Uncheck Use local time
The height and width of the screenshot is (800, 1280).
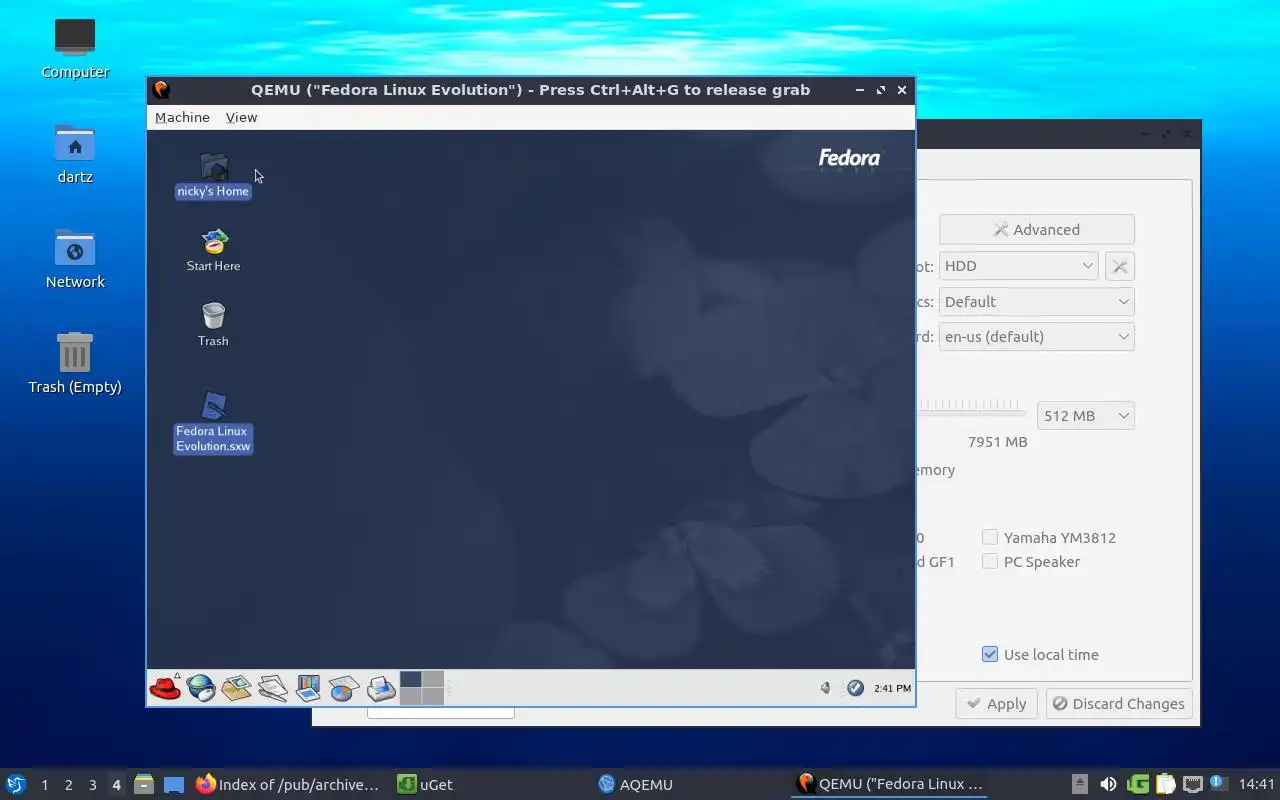pos(990,654)
